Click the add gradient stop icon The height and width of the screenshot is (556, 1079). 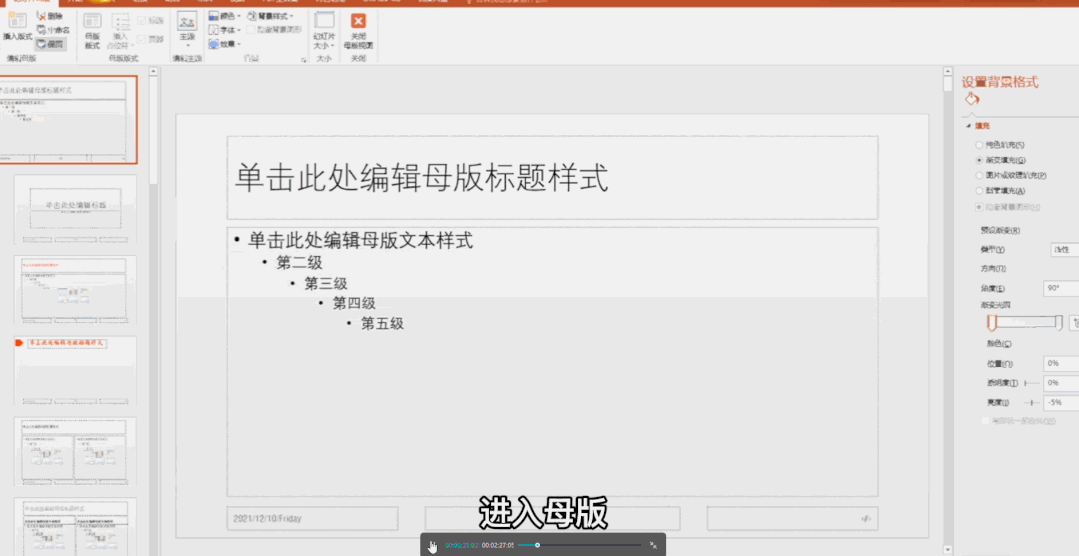pyautogui.click(x=1075, y=323)
